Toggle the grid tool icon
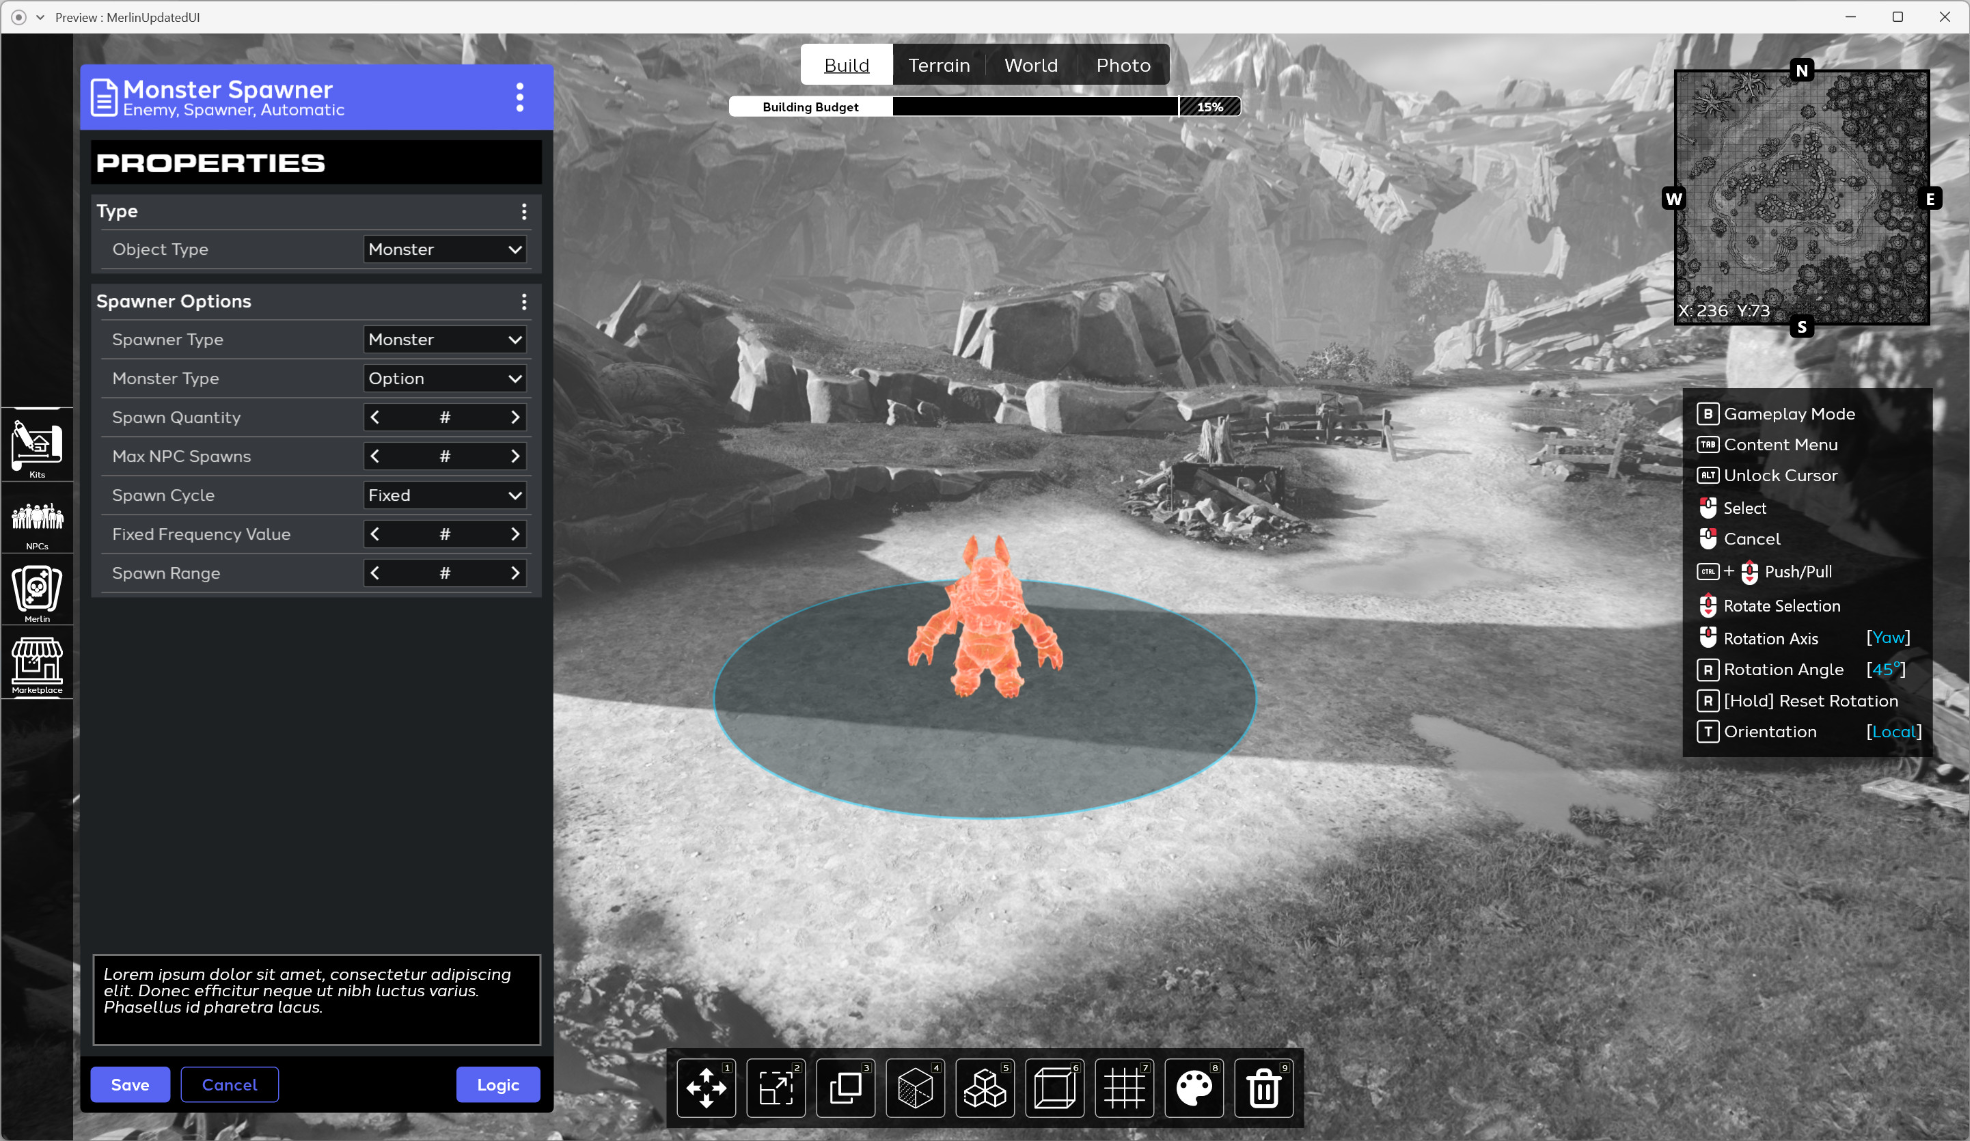 click(x=1124, y=1088)
